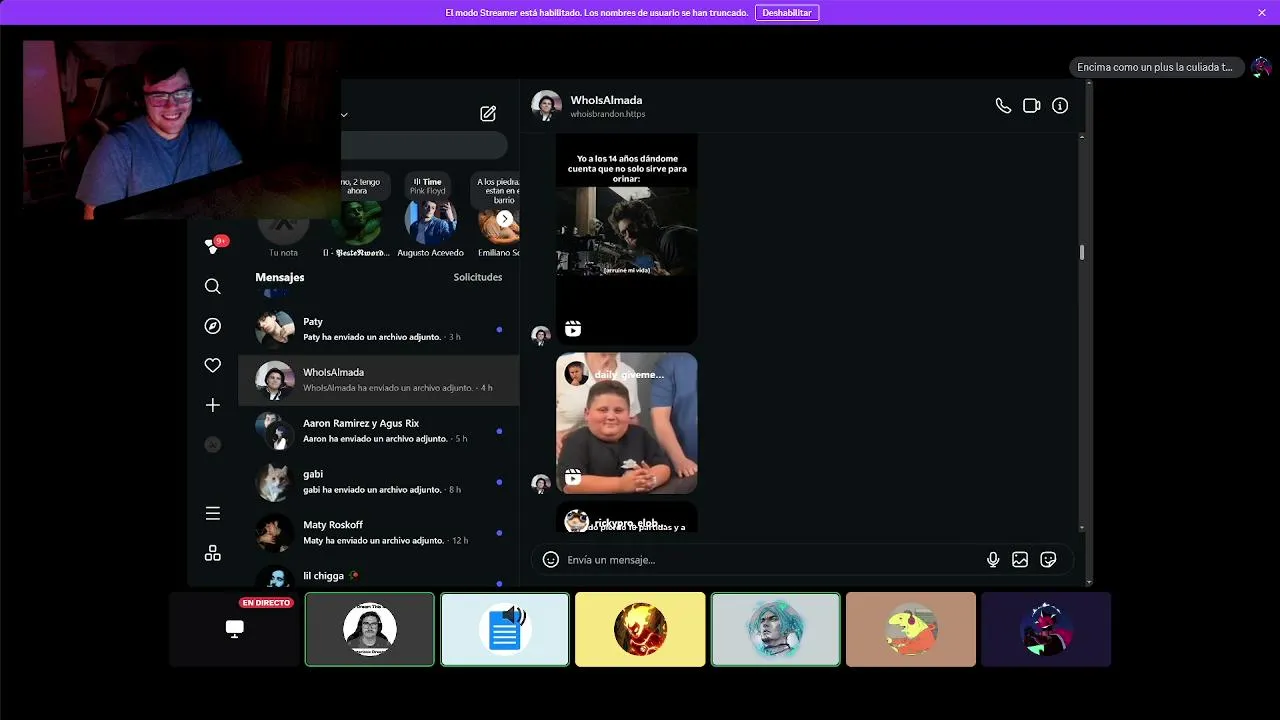
Task: Close the Streamer mode banner
Action: 1262,12
